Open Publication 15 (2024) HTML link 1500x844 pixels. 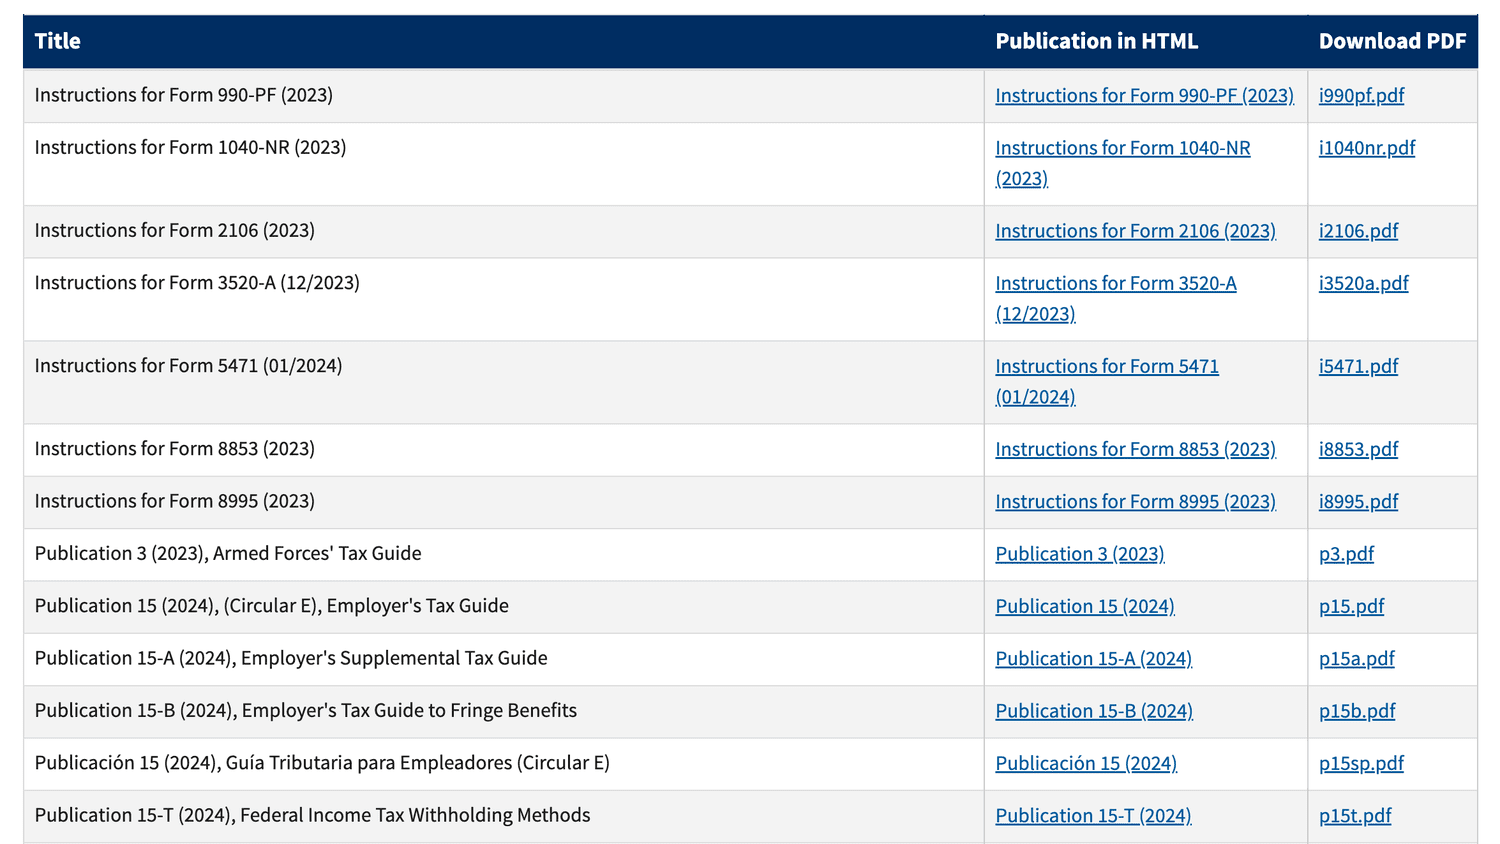click(1085, 606)
